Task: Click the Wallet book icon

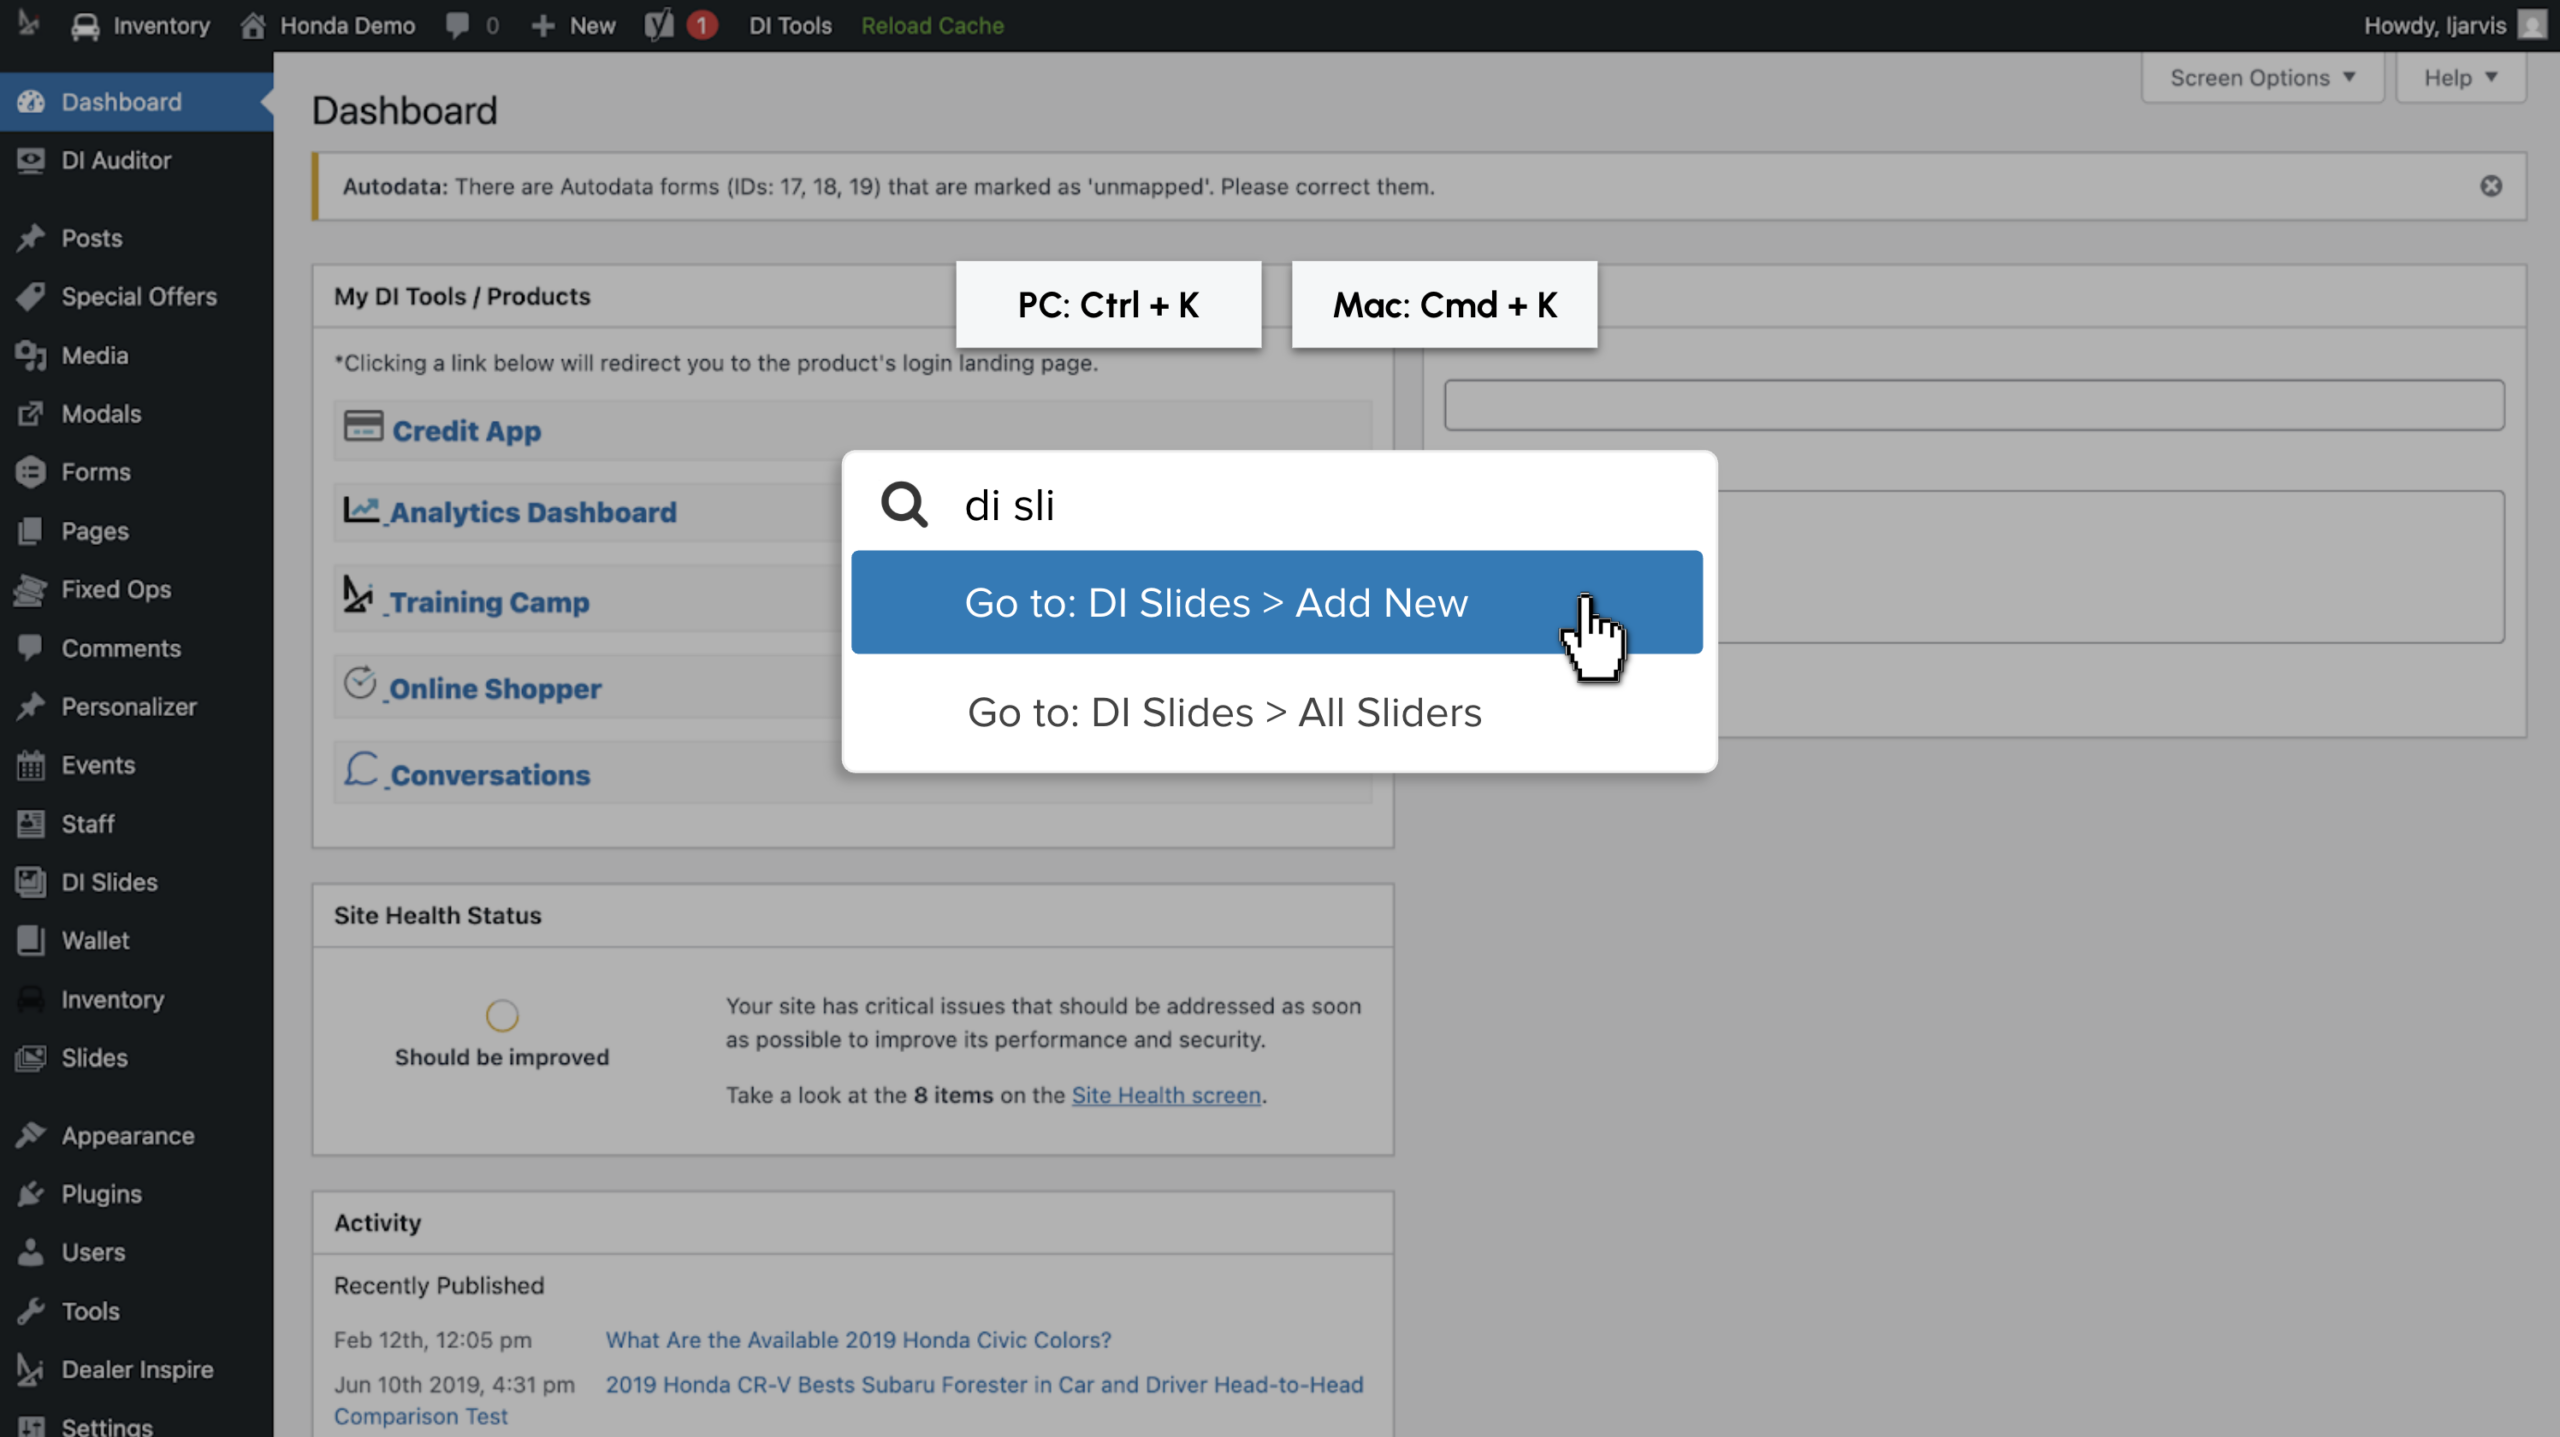Action: pyautogui.click(x=31, y=940)
